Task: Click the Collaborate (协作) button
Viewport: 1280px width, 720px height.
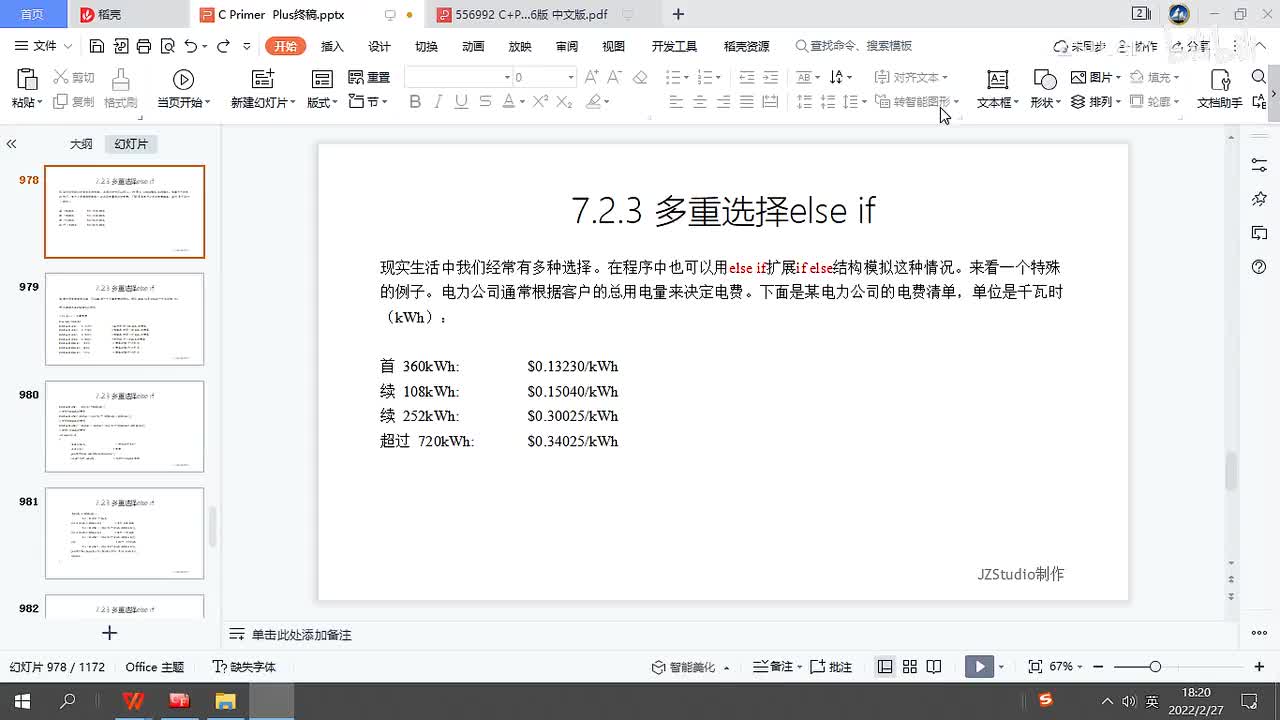Action: (x=1137, y=46)
